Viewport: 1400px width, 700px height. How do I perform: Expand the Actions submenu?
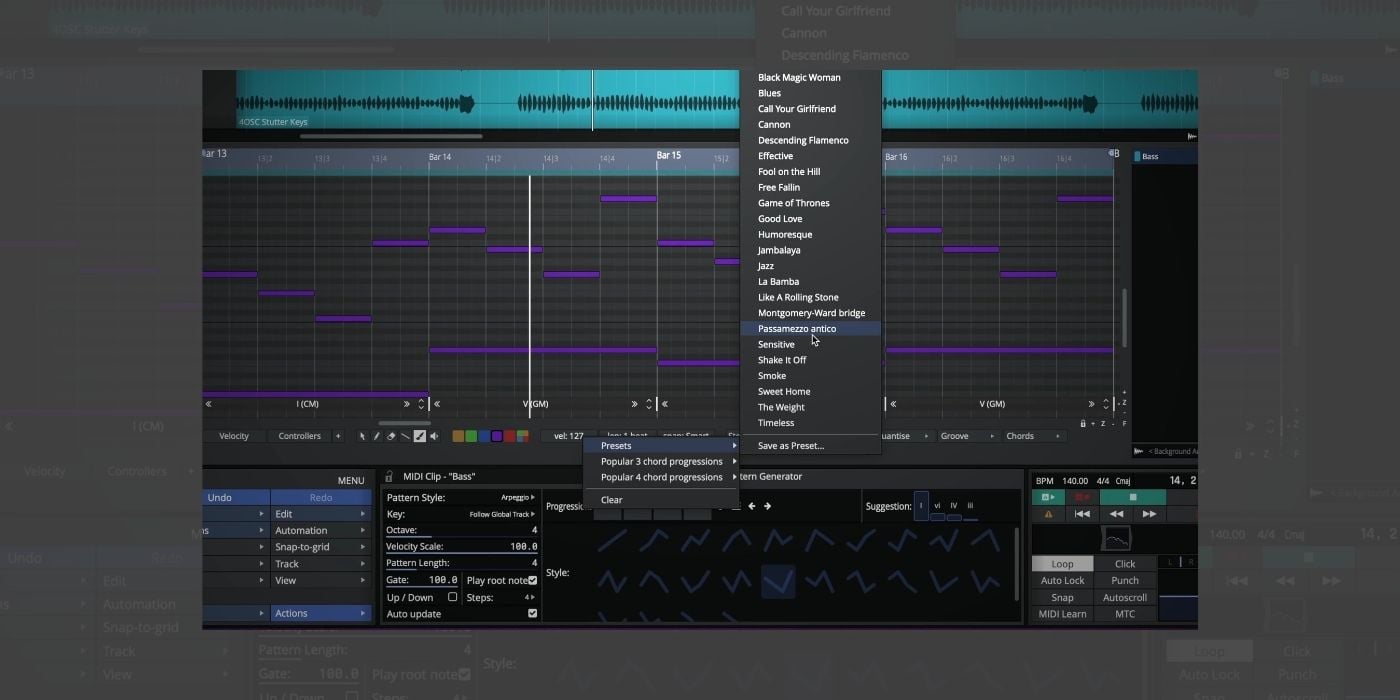coord(320,613)
